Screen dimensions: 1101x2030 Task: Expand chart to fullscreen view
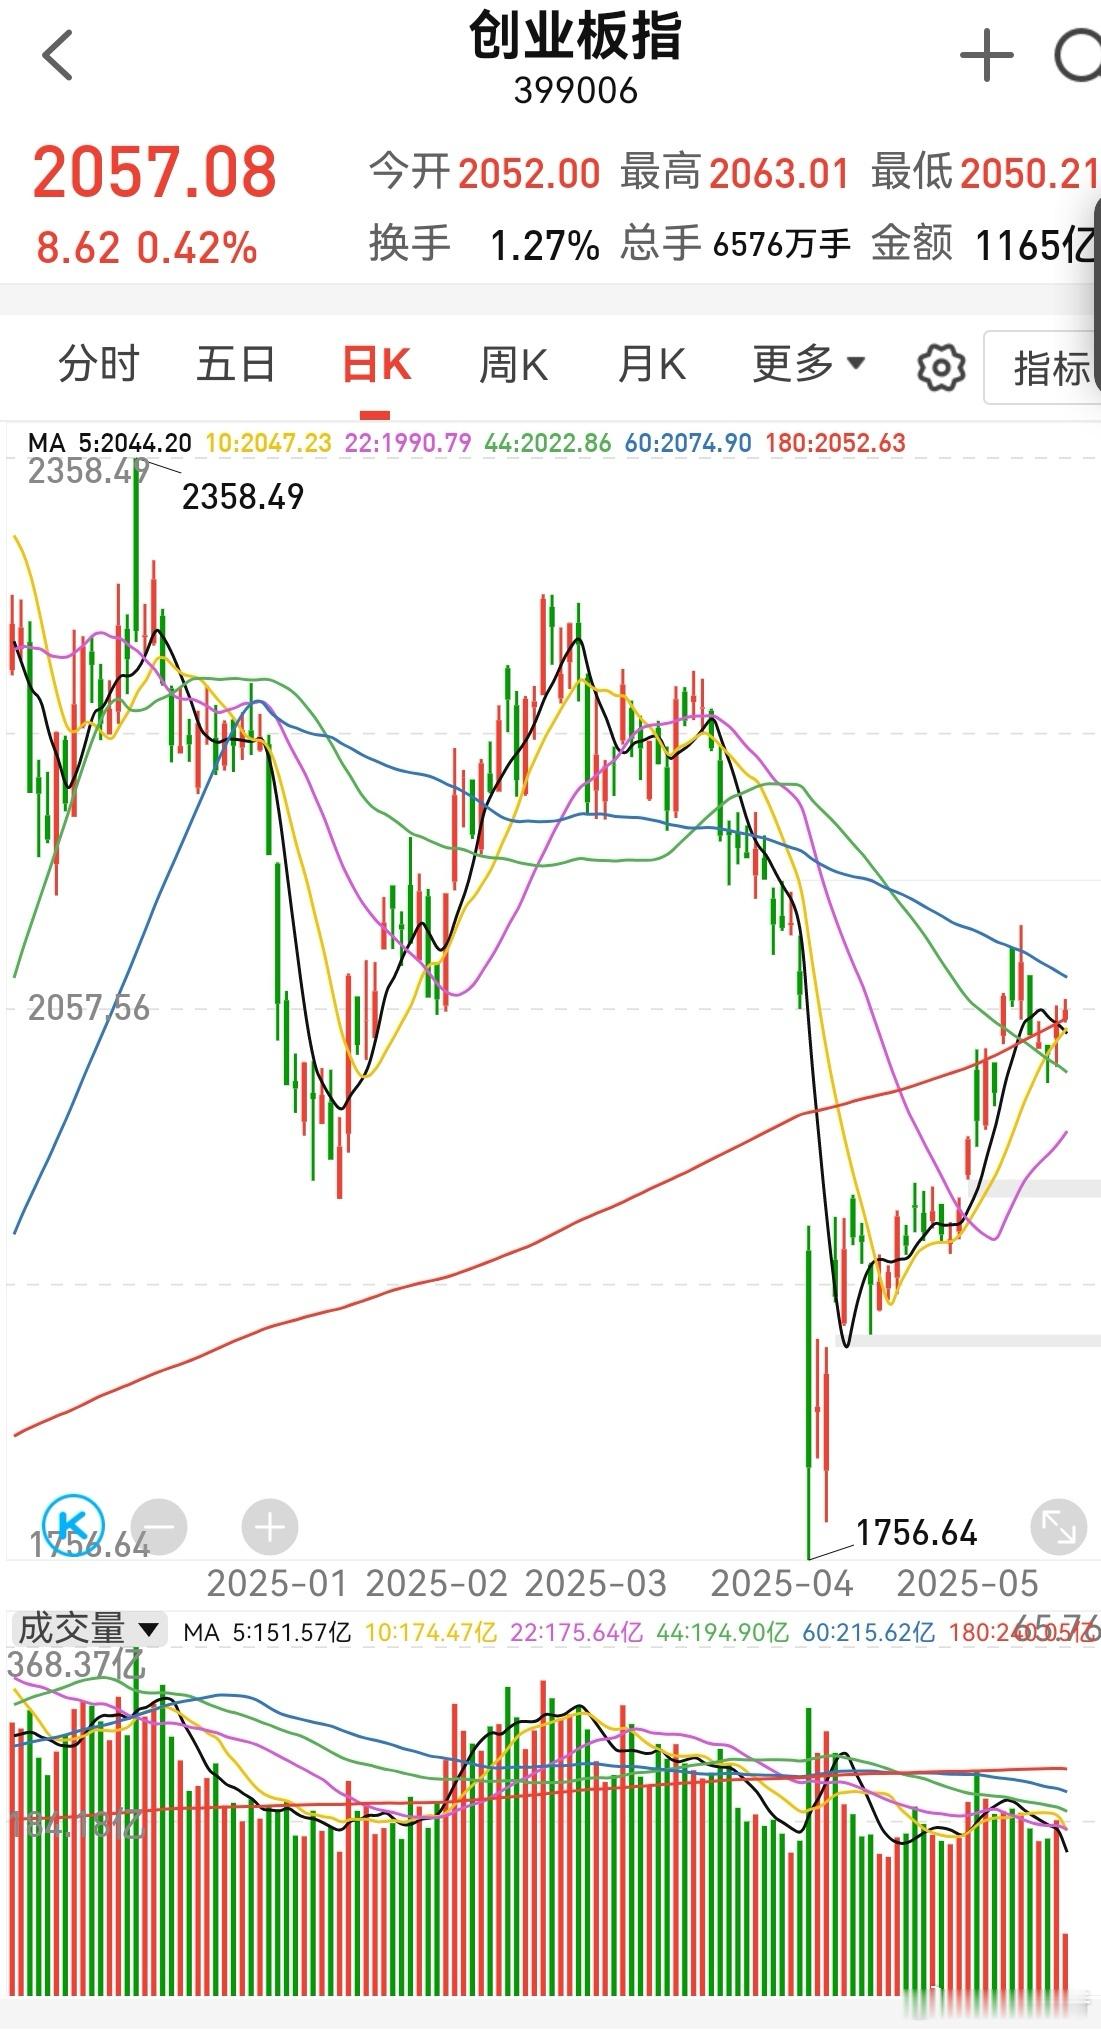coord(1057,1527)
